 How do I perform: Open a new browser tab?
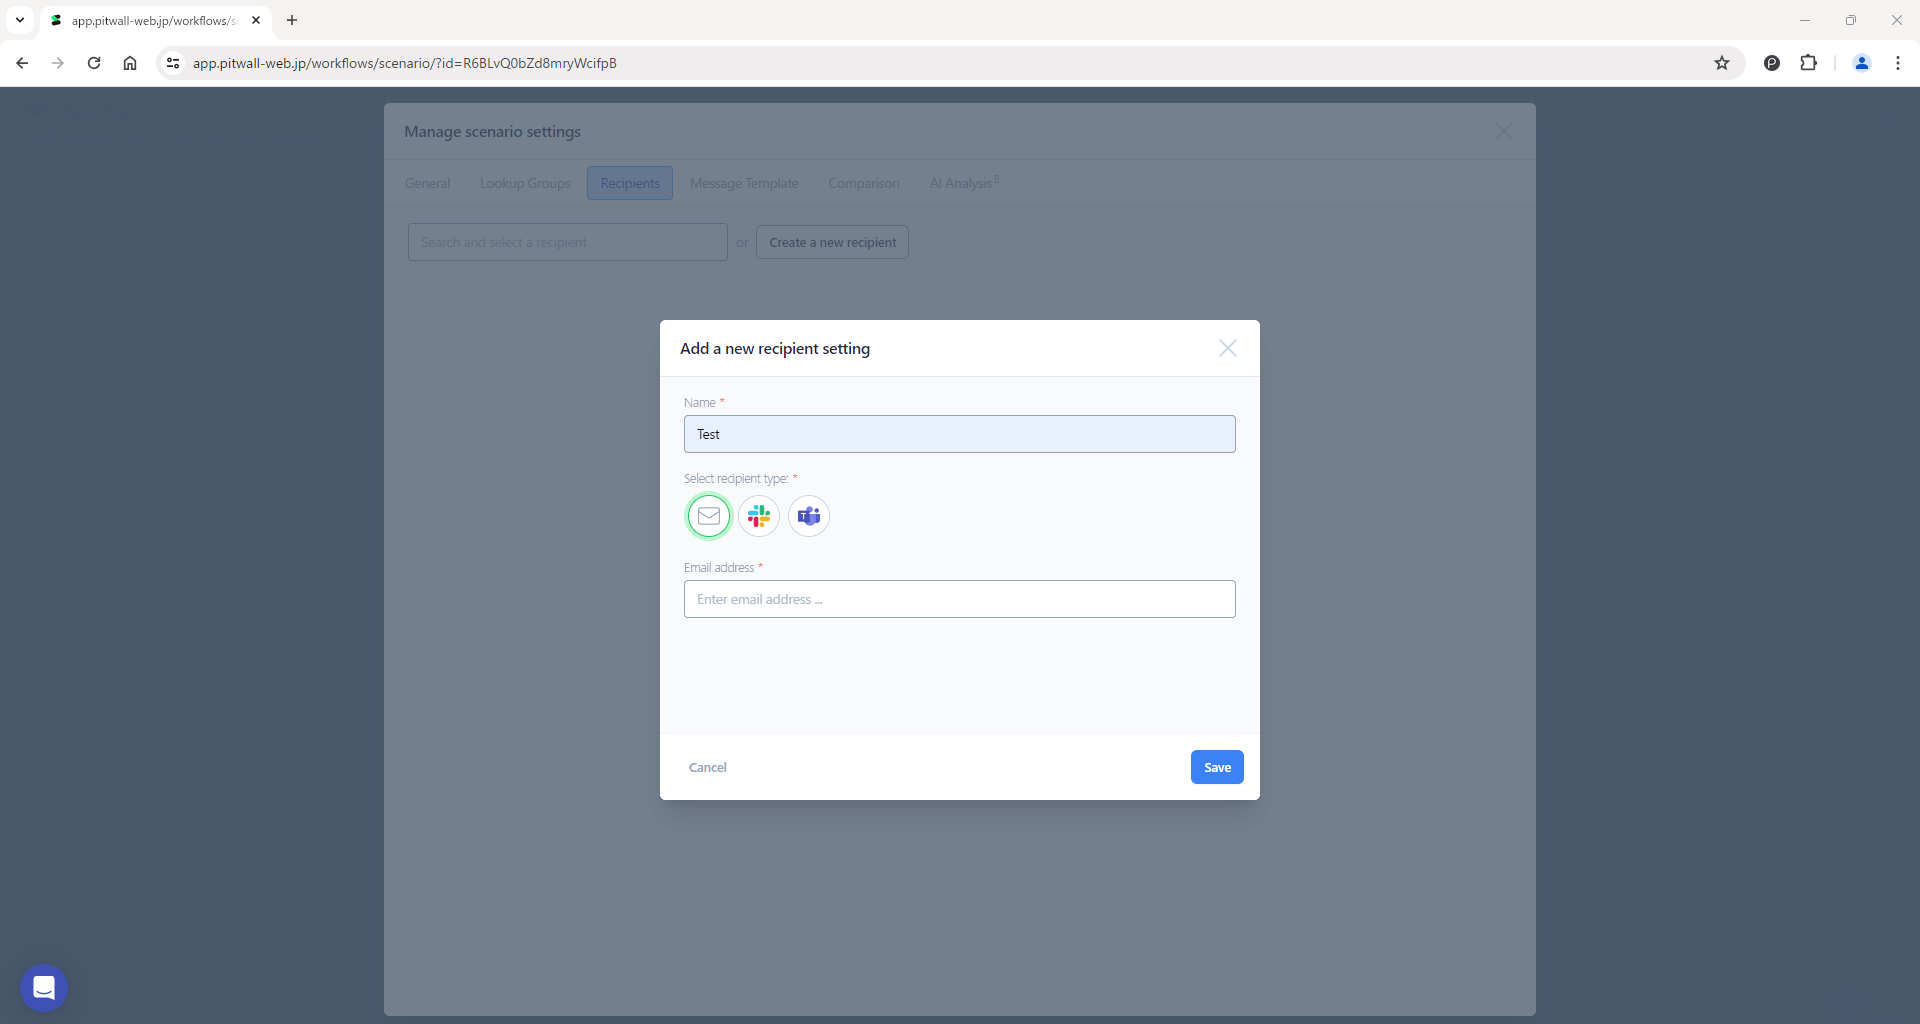(x=292, y=20)
